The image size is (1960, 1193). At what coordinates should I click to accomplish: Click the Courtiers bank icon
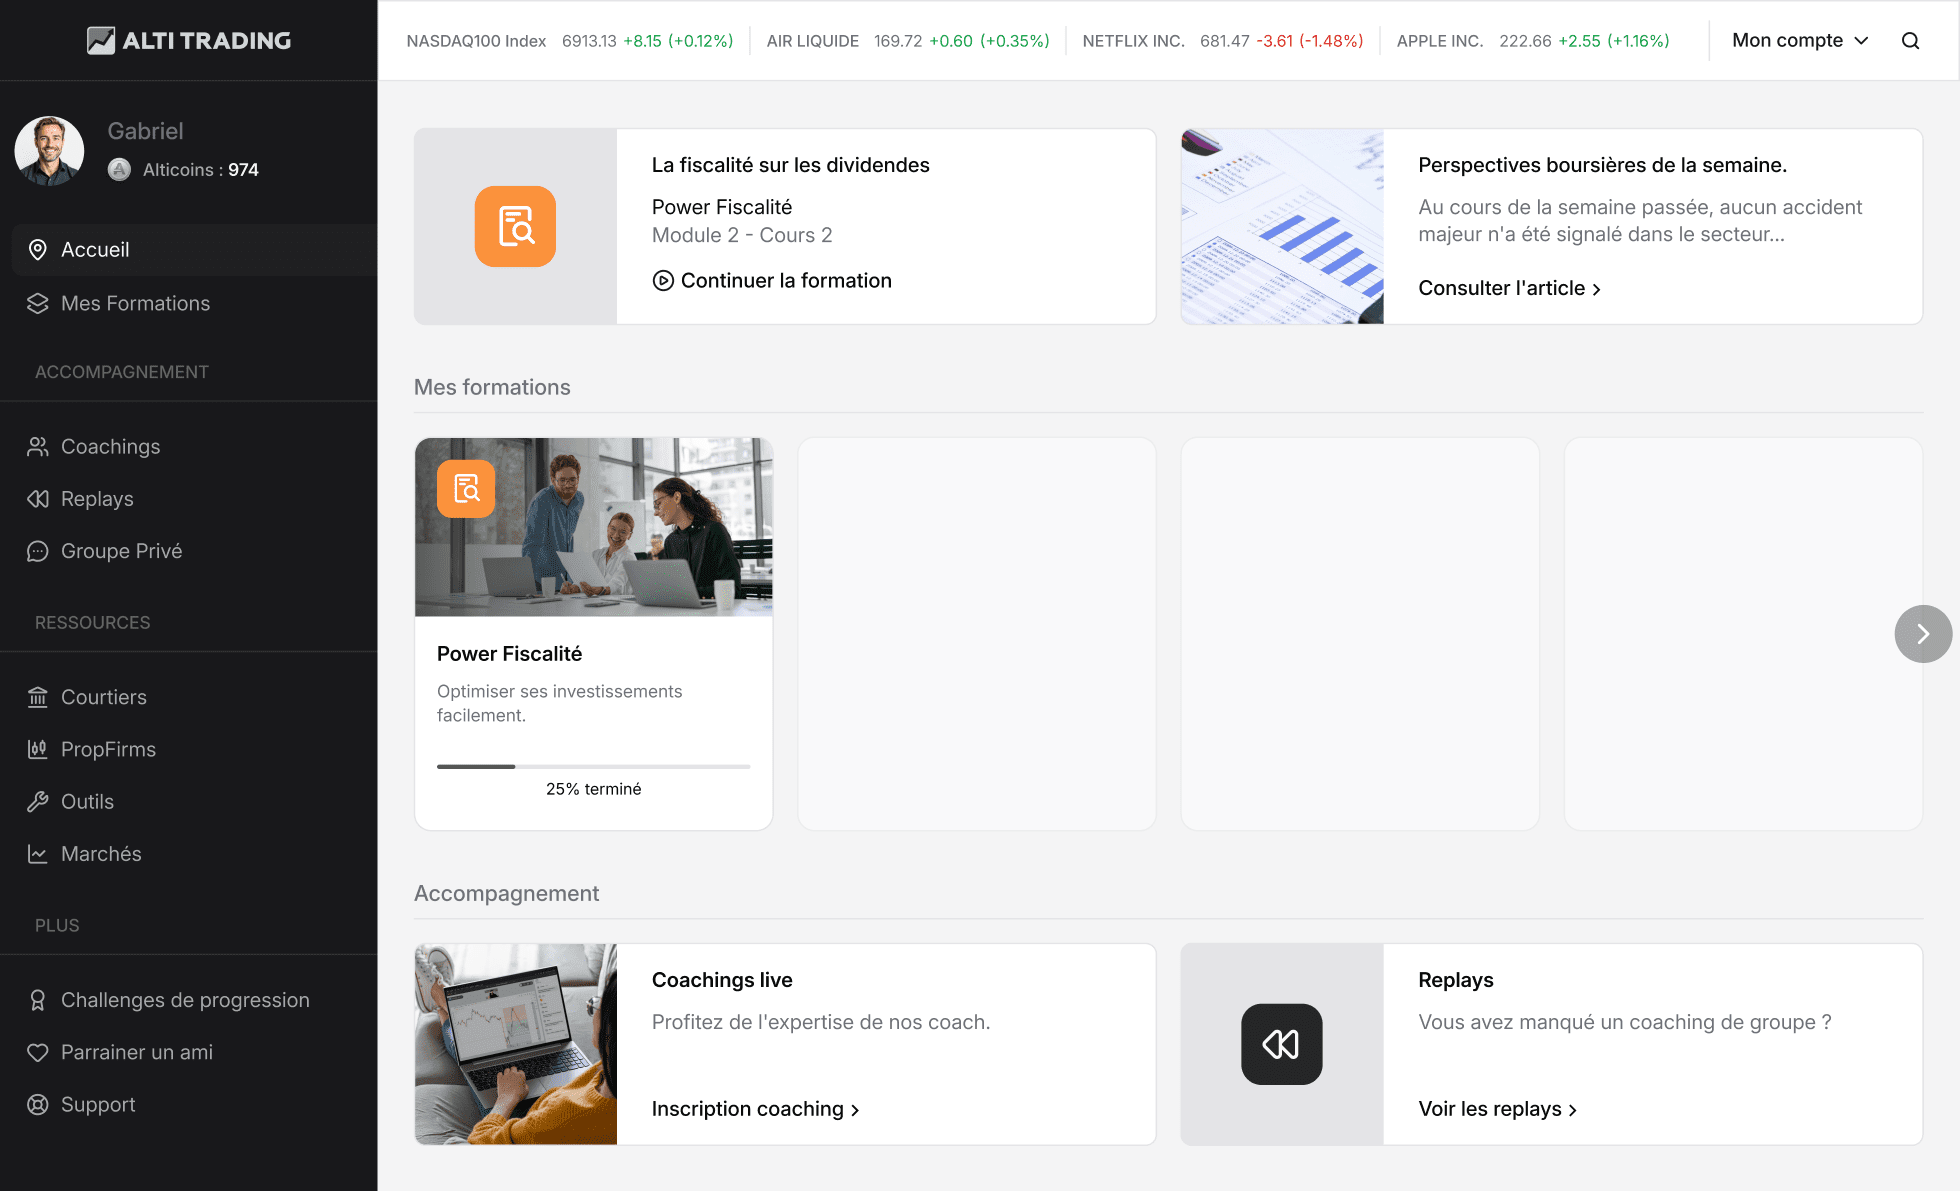pos(38,697)
